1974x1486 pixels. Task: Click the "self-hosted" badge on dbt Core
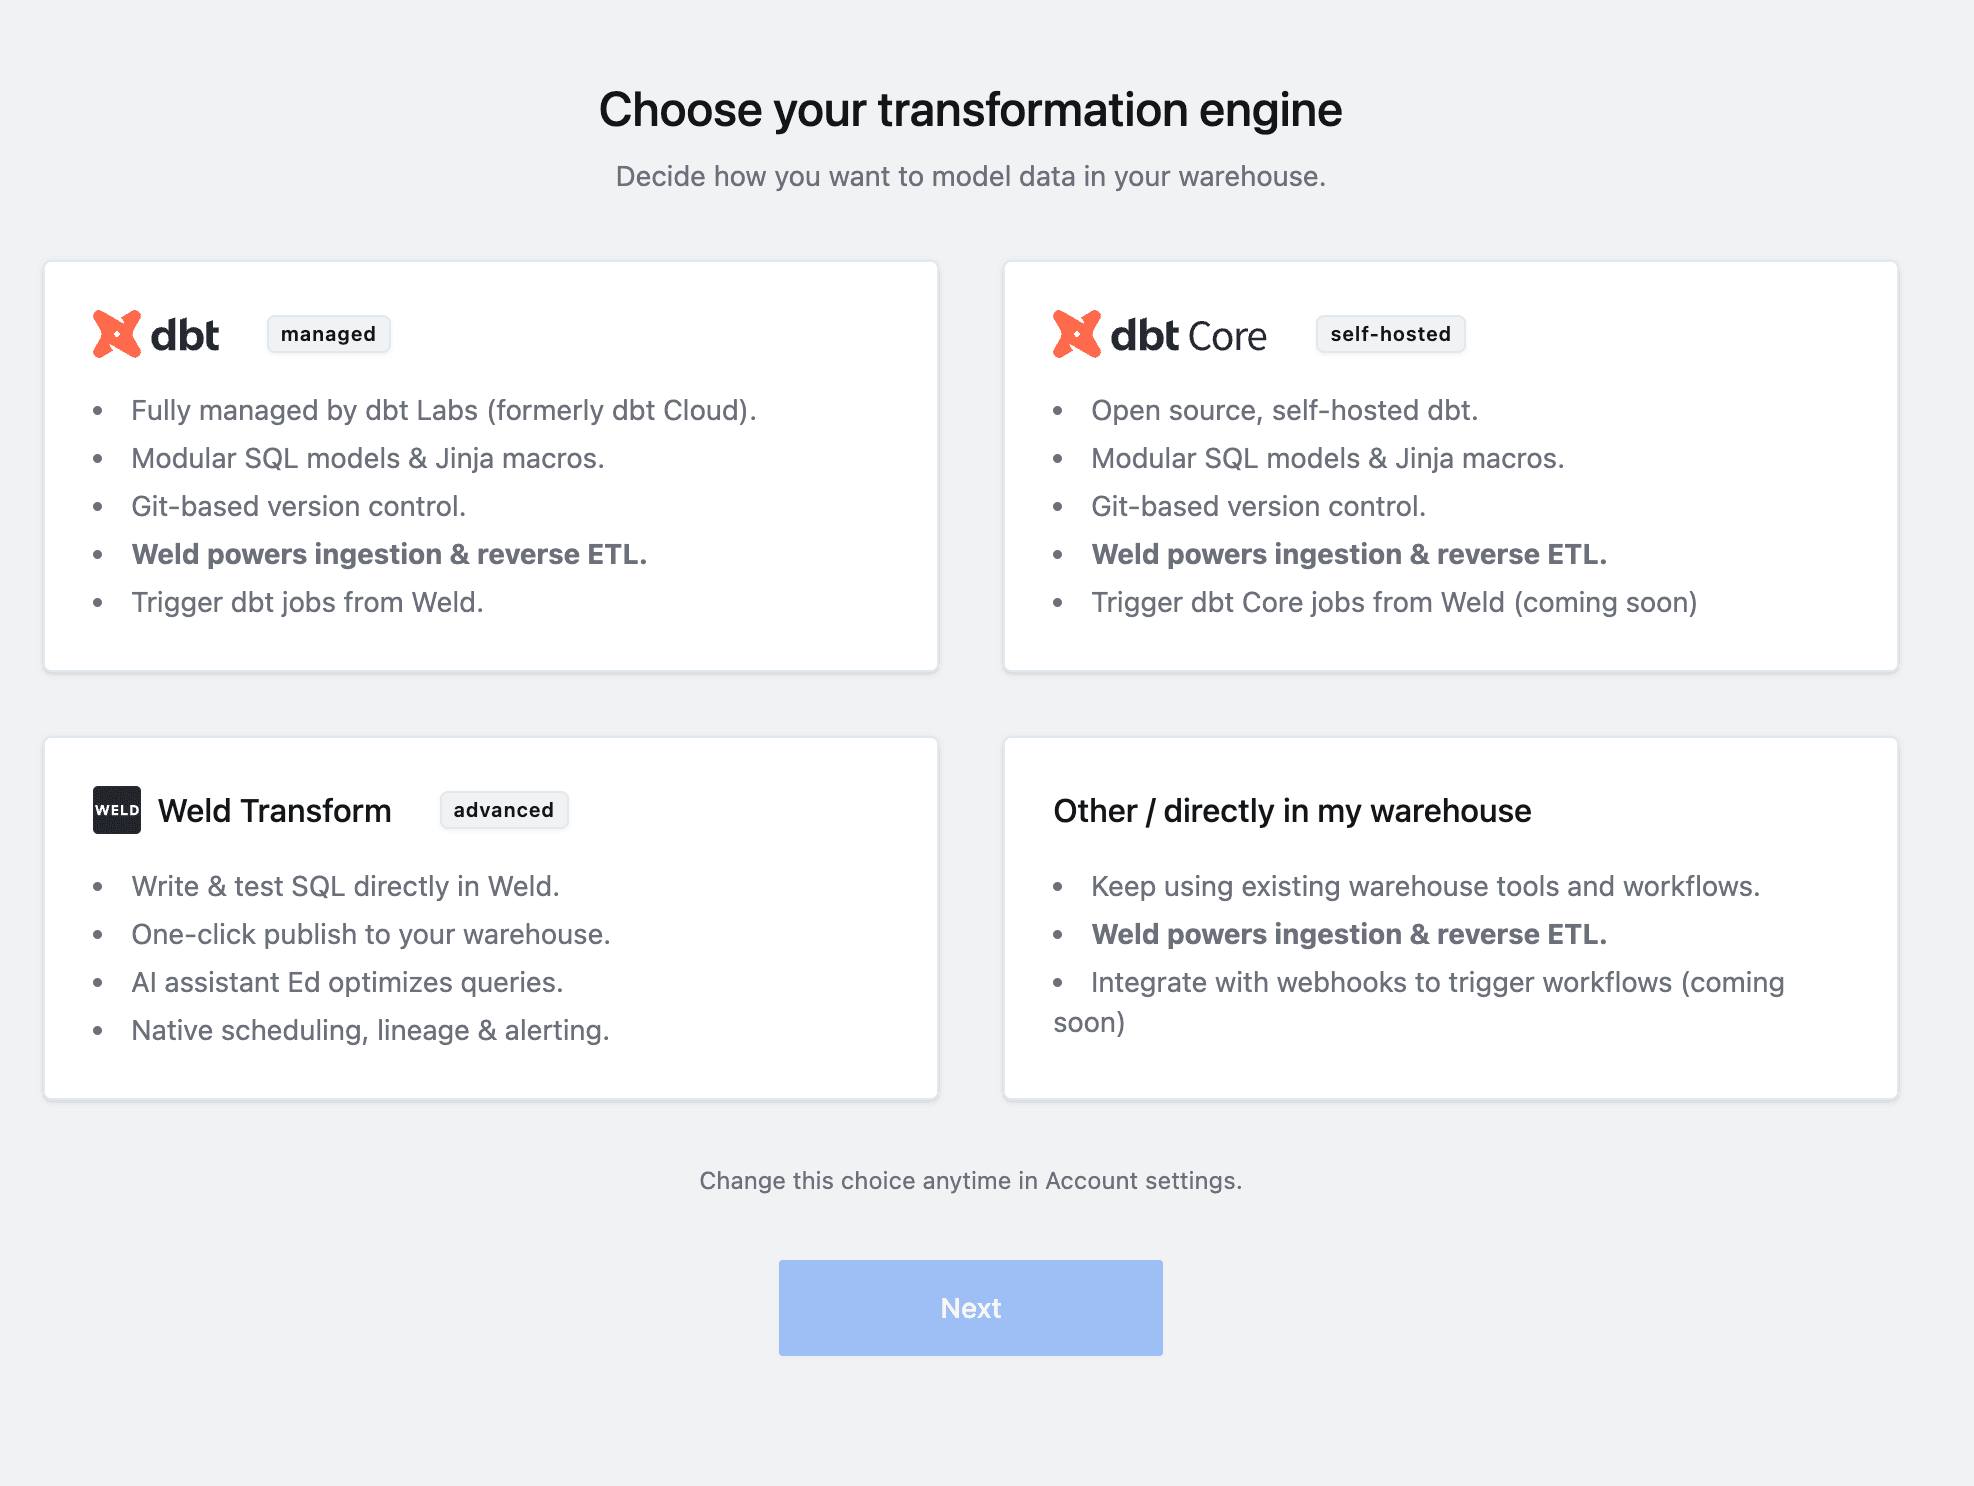(x=1390, y=334)
